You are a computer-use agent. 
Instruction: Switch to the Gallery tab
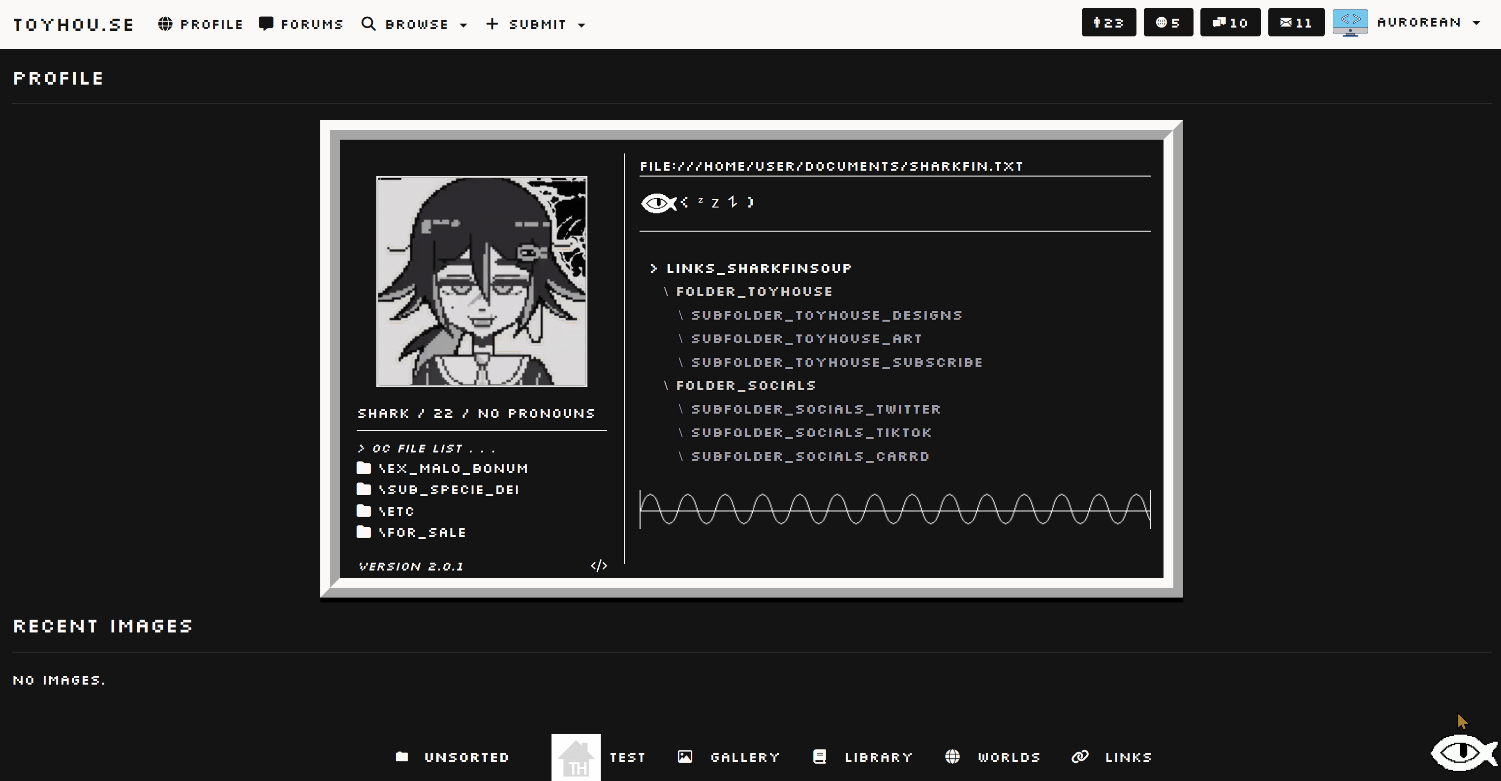coord(744,757)
